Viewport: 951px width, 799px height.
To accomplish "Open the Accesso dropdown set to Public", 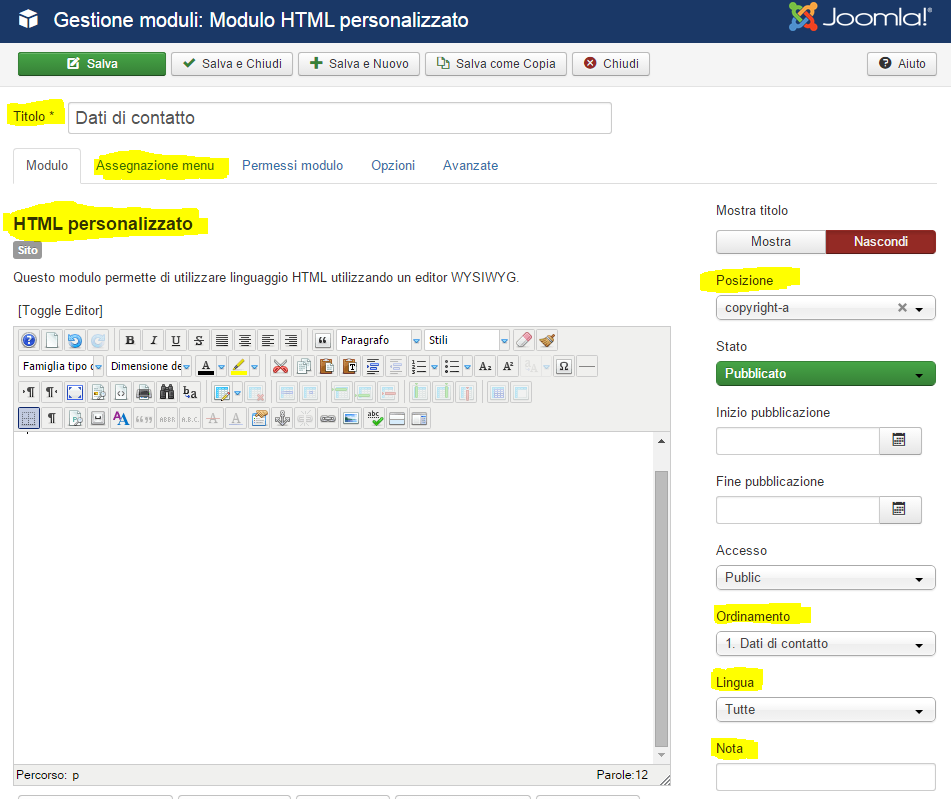I will point(825,578).
